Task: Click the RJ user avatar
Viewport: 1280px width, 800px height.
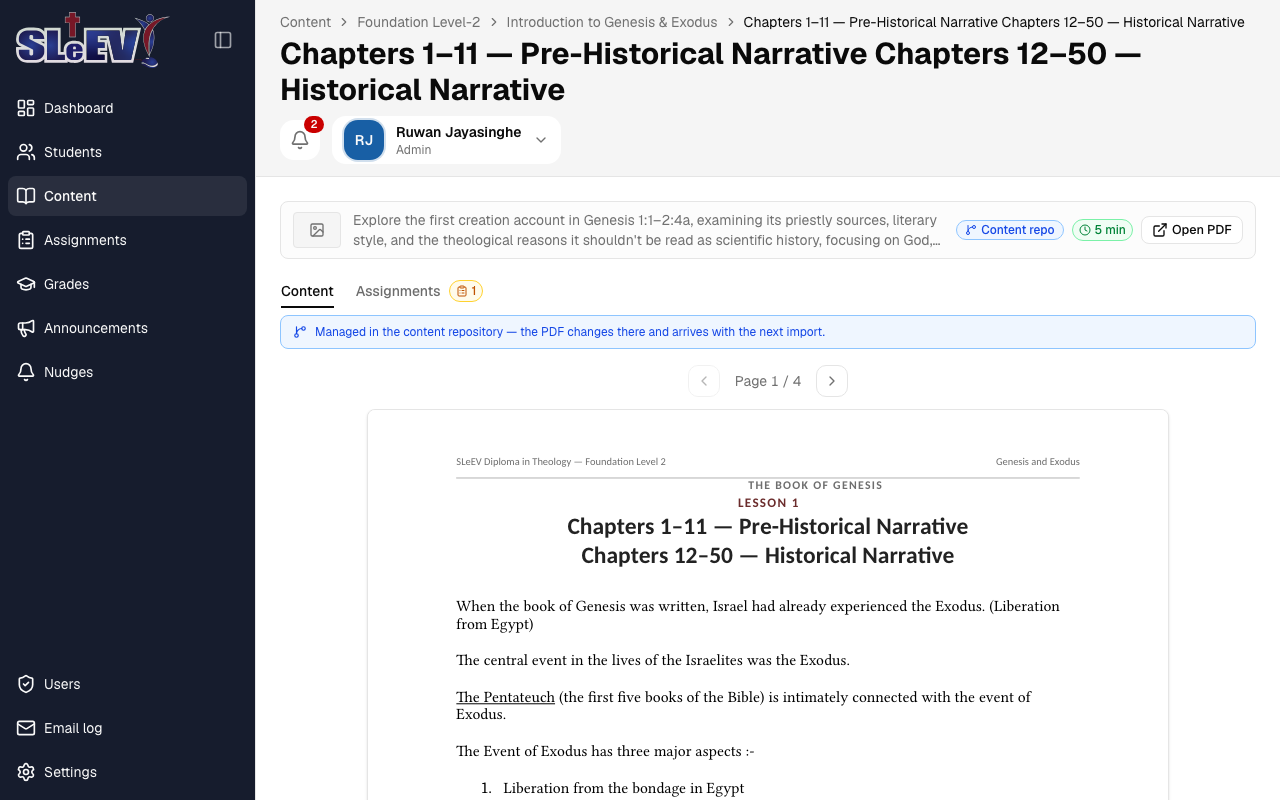Action: coord(364,140)
